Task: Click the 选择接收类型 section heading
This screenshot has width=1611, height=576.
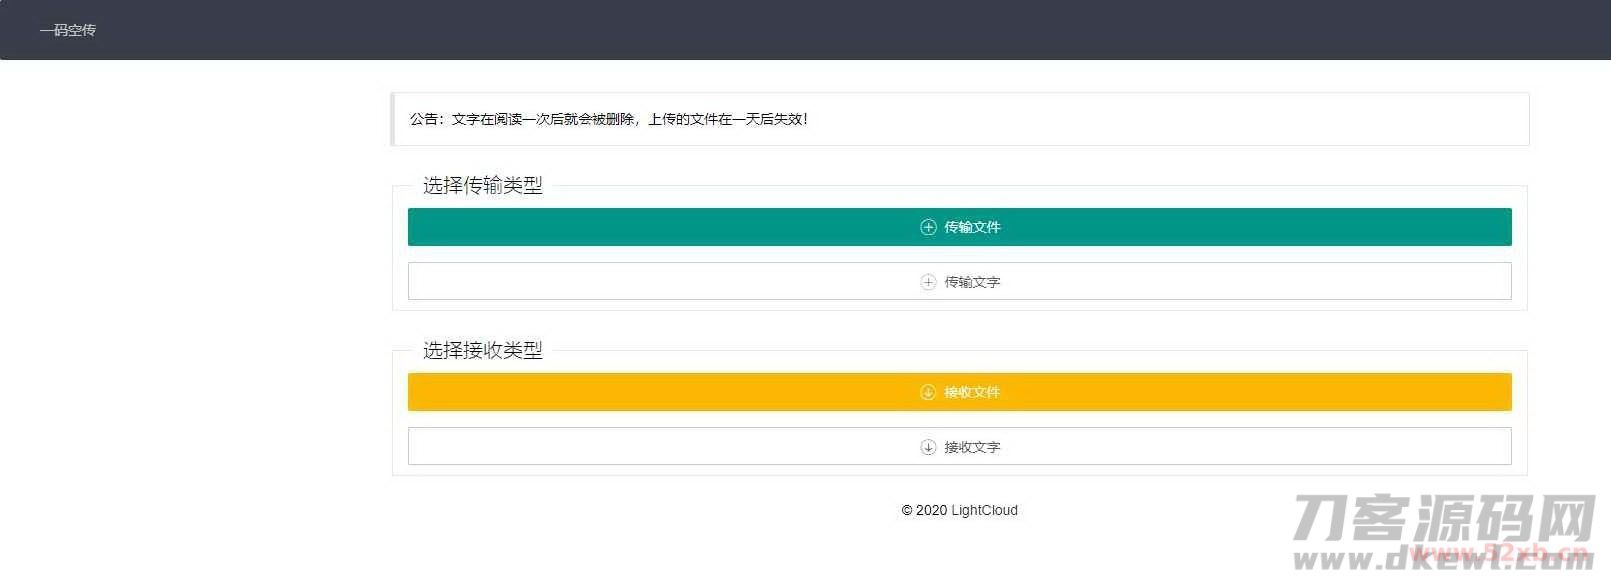Action: pos(483,350)
